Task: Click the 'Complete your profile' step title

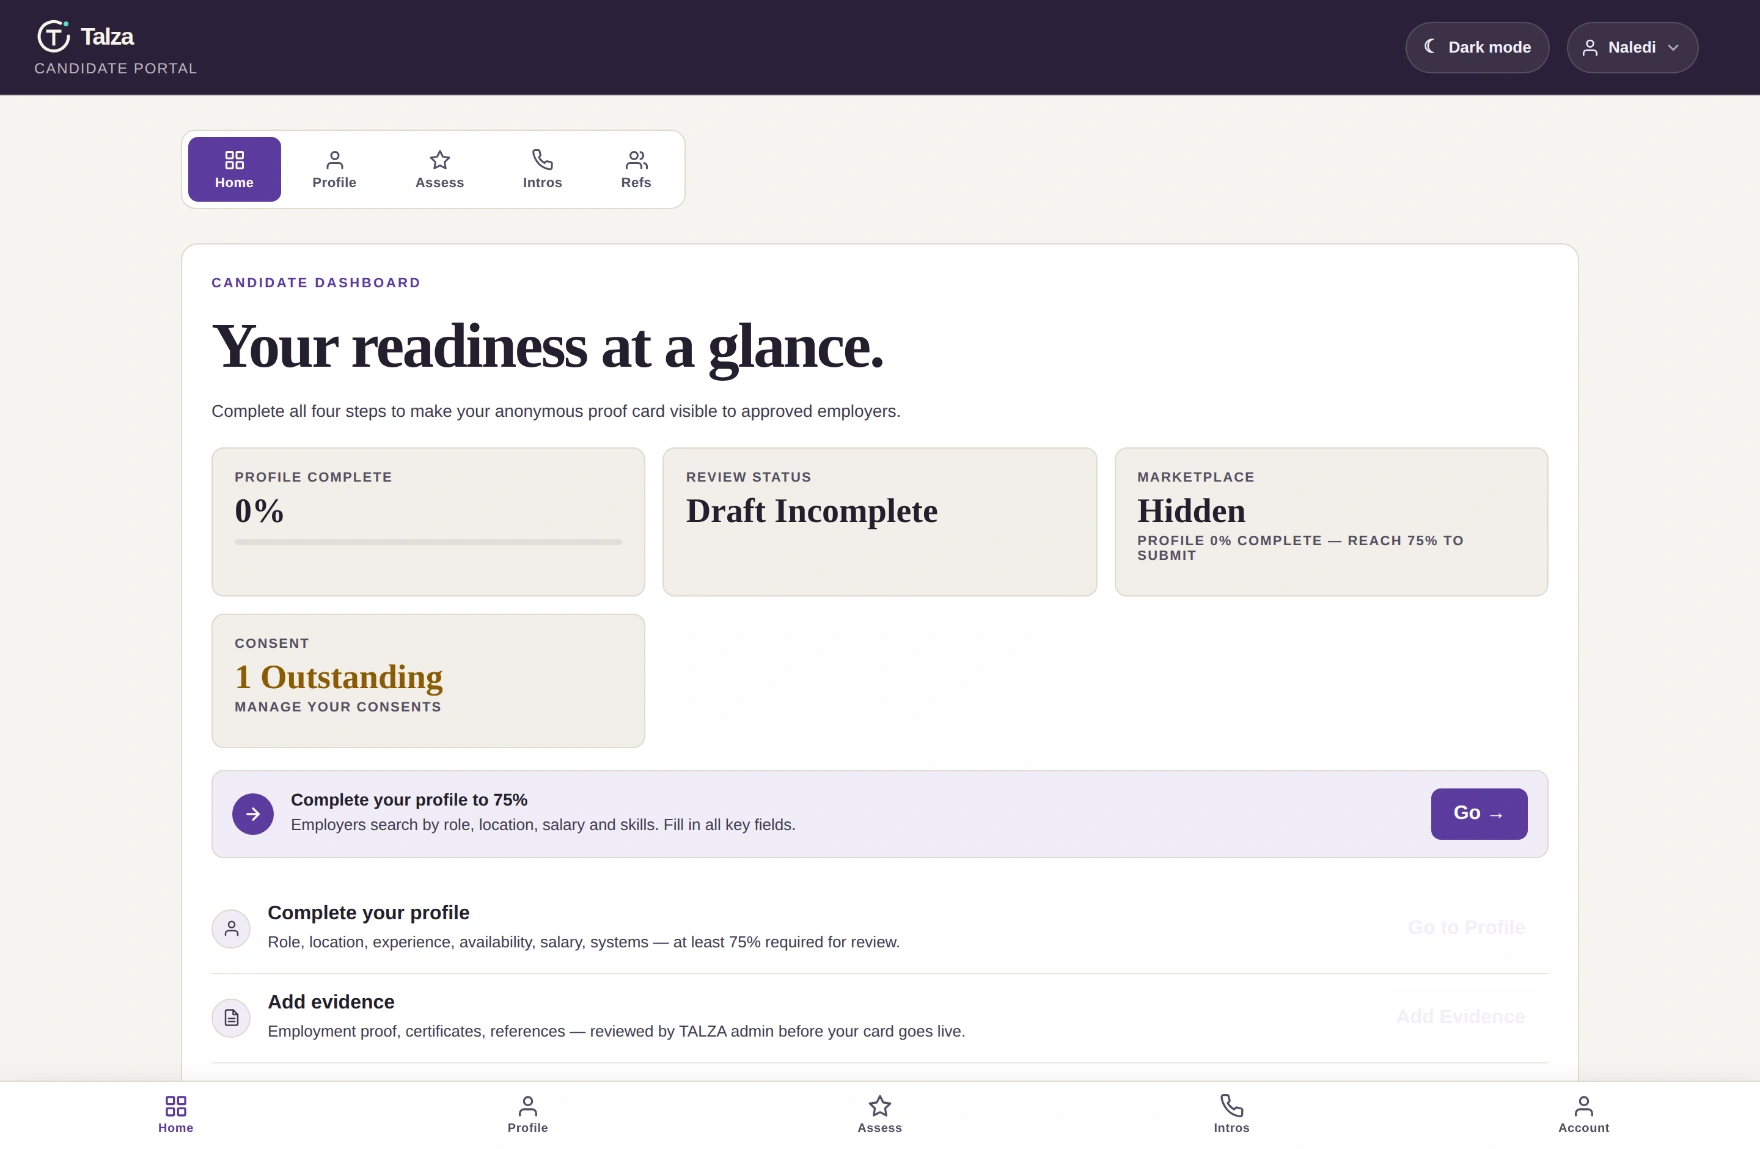Action: 369,913
